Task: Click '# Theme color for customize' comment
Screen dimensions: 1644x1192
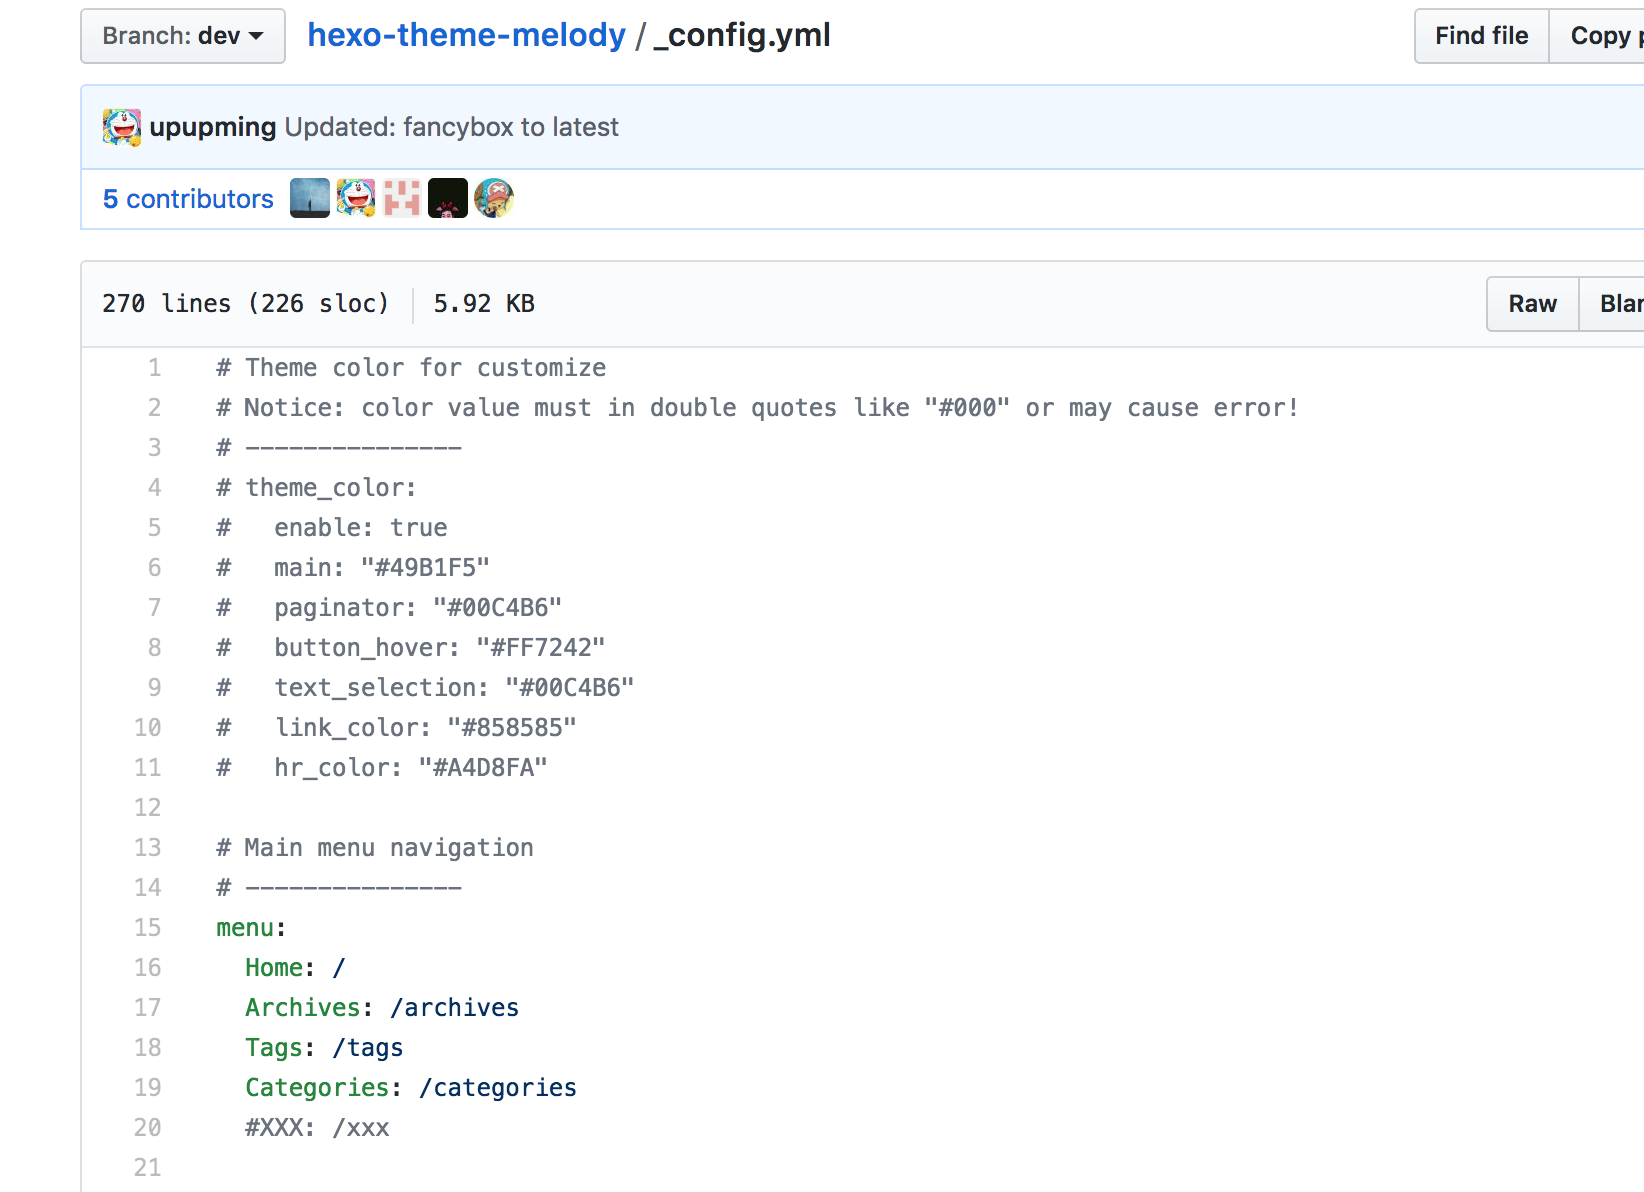Action: tap(411, 368)
